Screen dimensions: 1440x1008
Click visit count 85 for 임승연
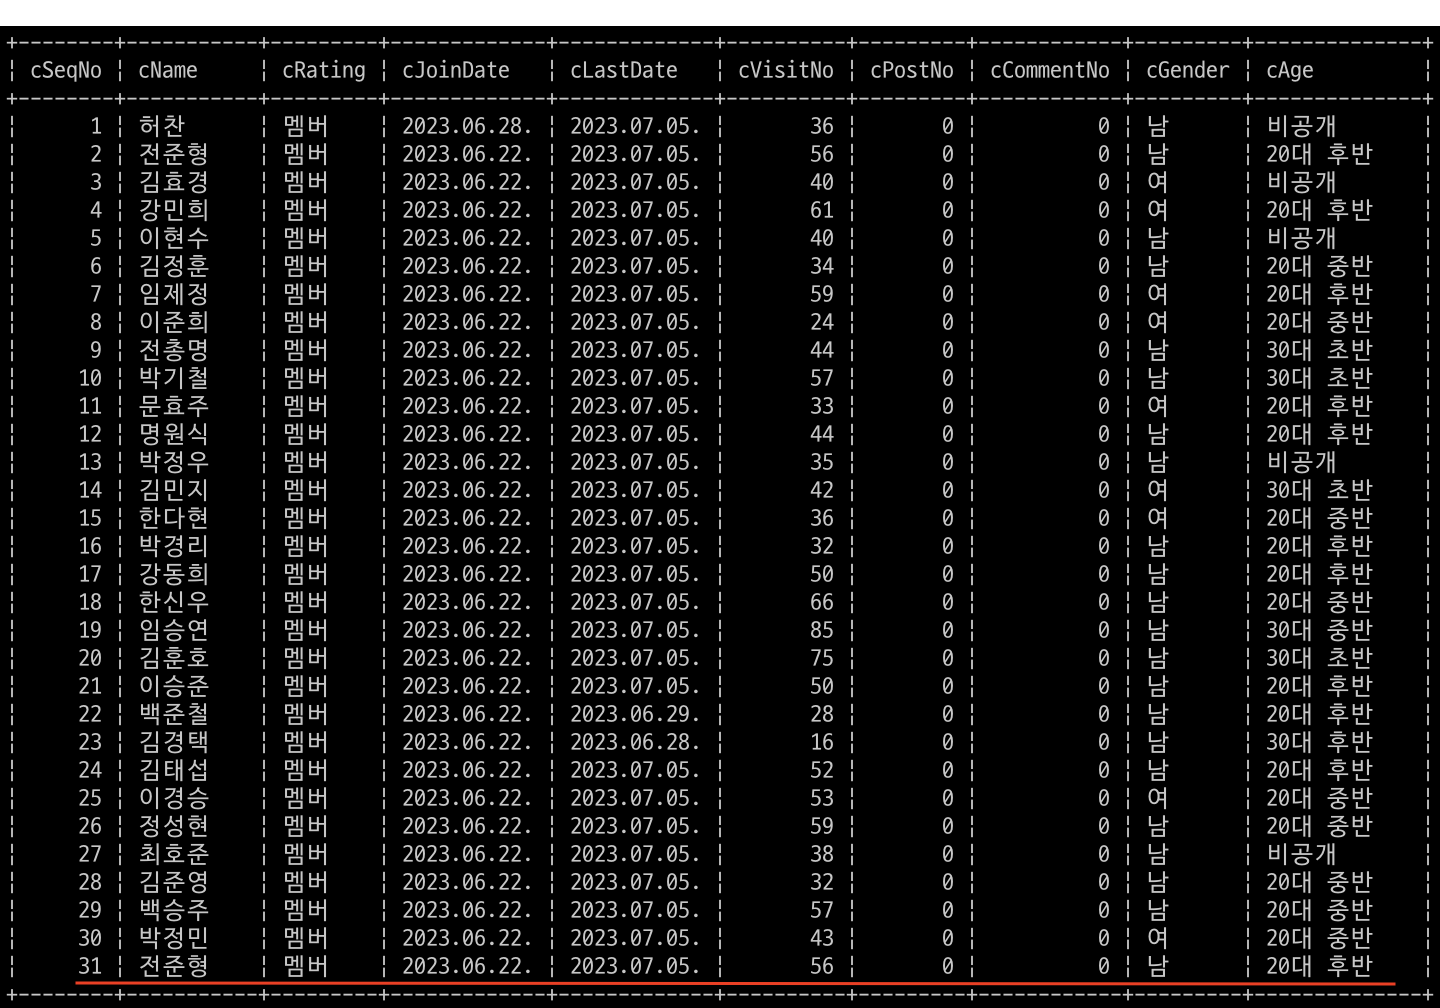822,630
